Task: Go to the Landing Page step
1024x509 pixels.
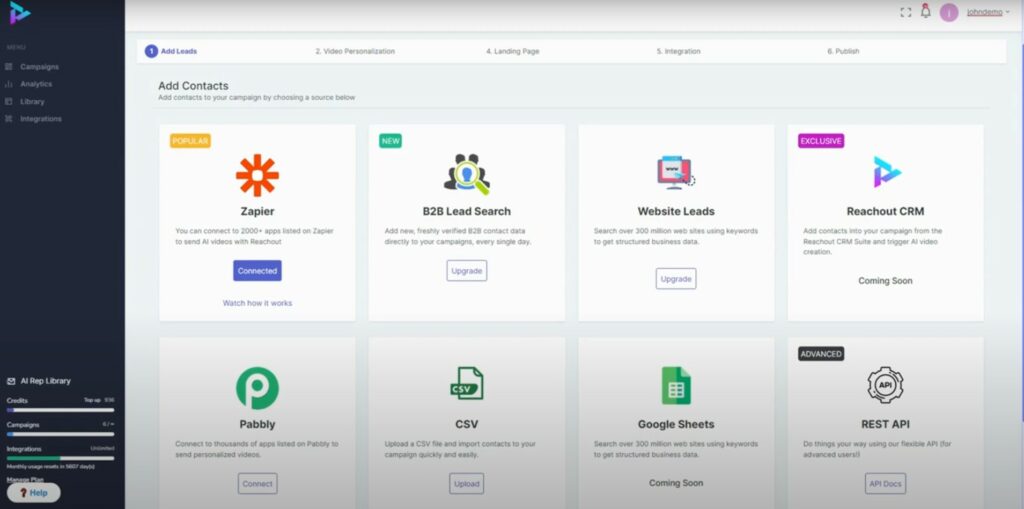Action: point(513,51)
